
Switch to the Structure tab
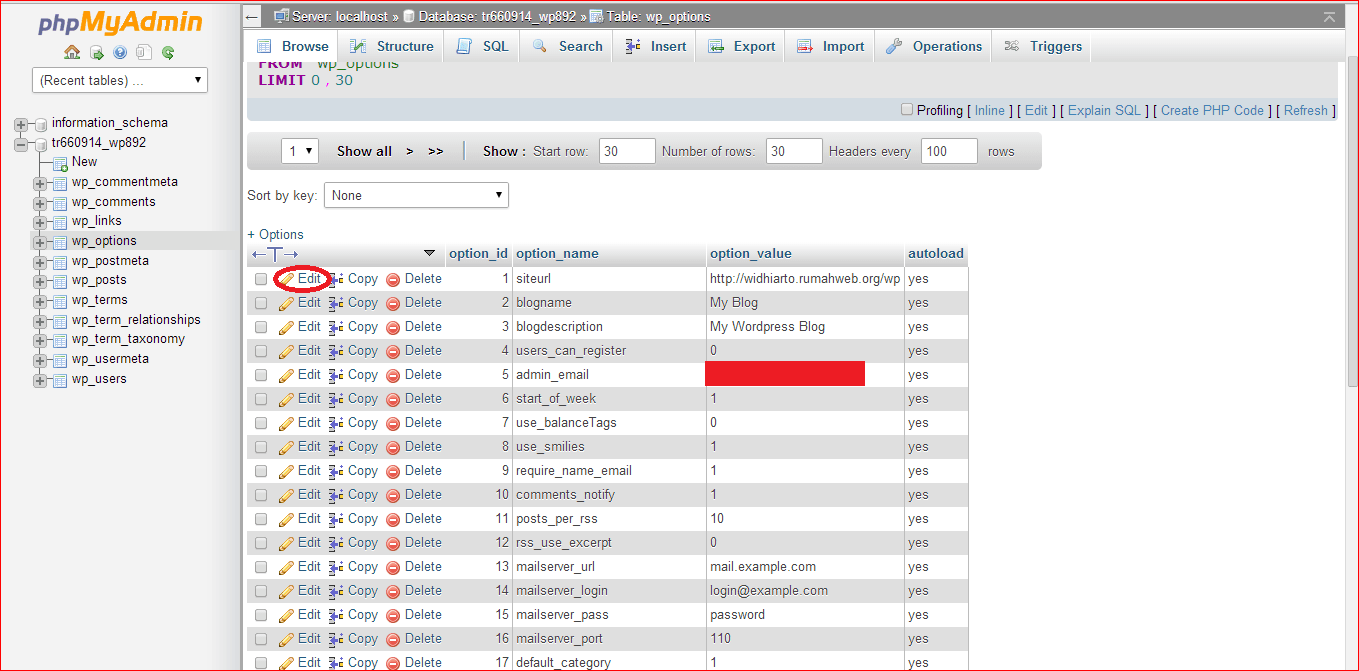pos(391,46)
